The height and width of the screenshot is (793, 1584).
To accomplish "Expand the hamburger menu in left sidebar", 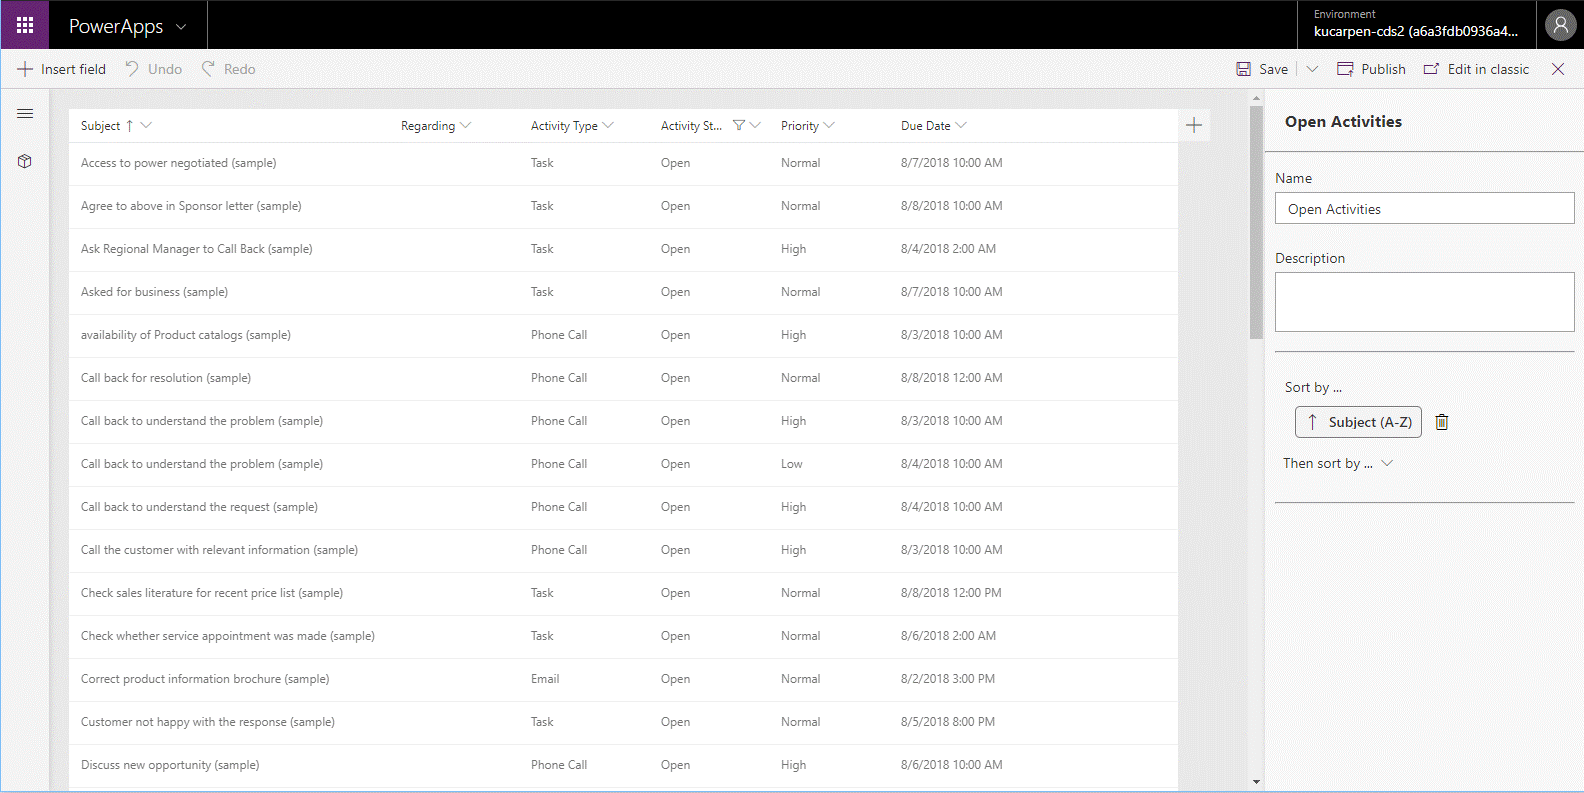I will [25, 114].
